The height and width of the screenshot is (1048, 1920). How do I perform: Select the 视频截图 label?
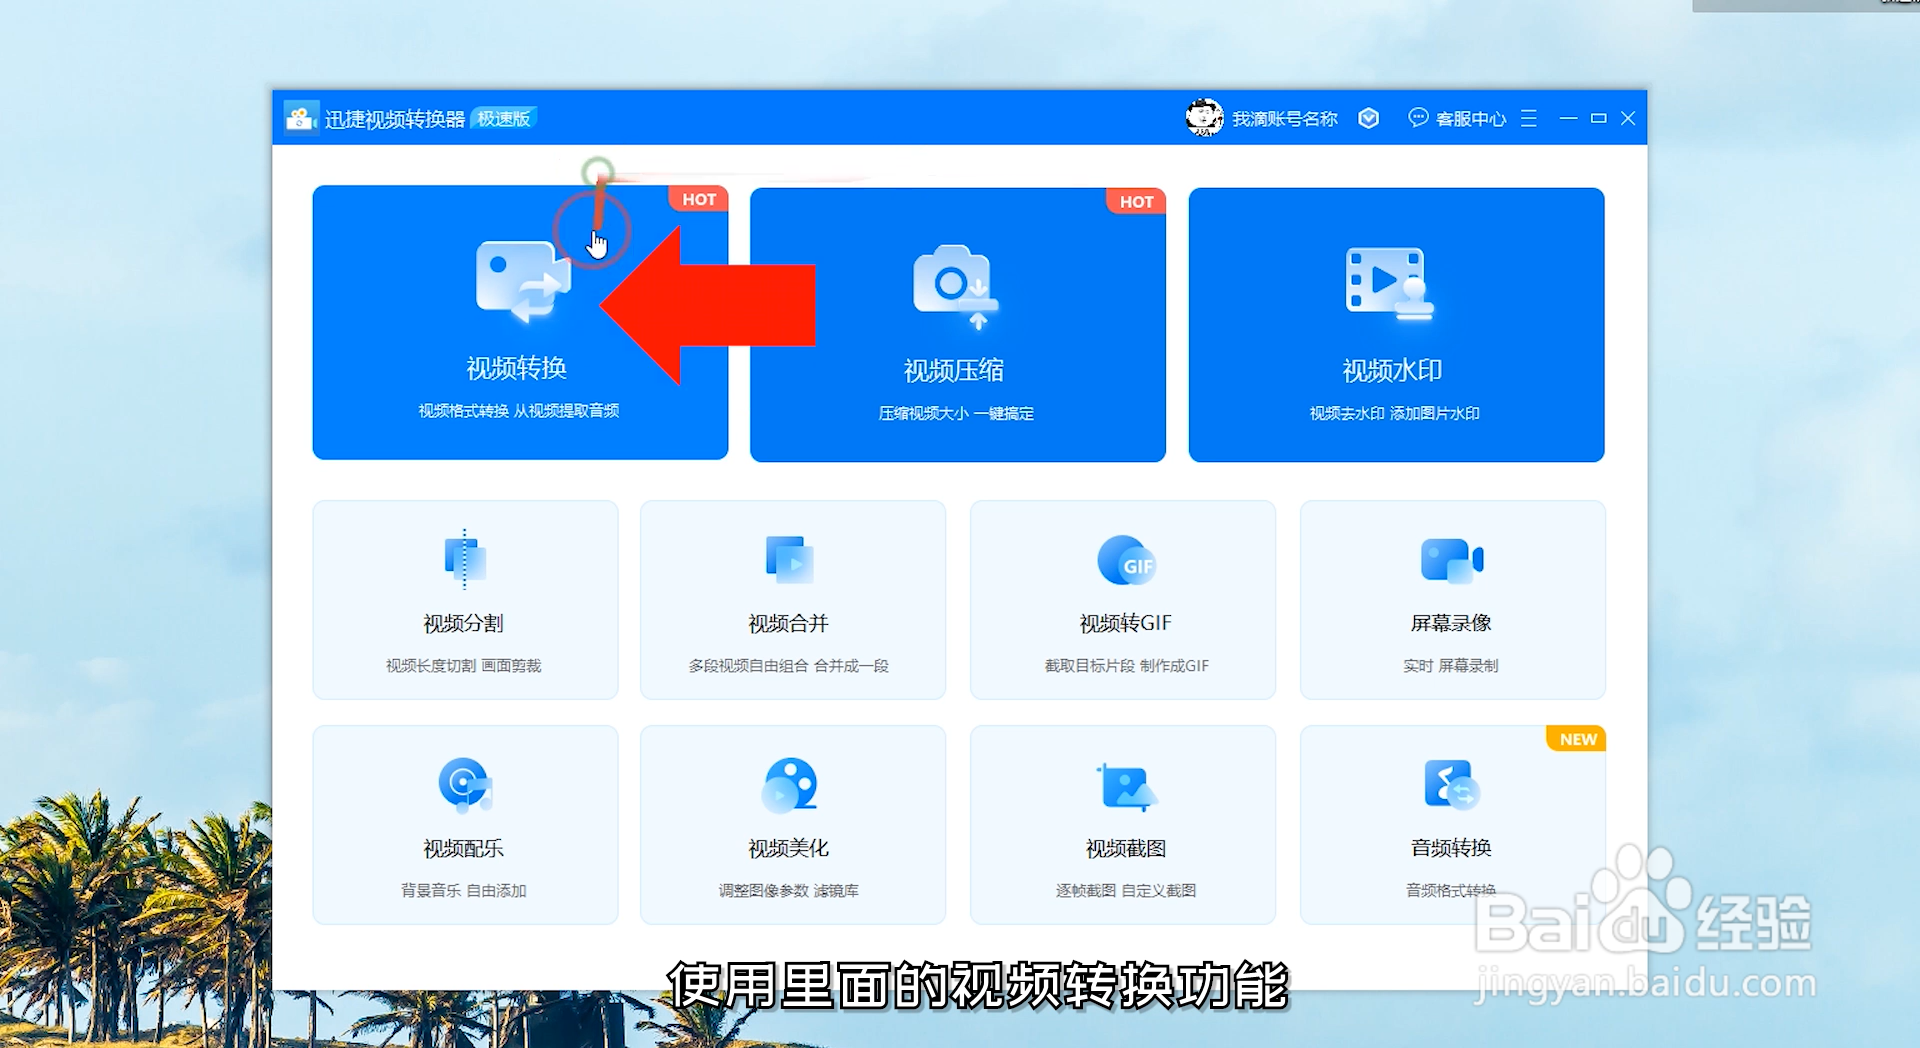(x=1126, y=848)
